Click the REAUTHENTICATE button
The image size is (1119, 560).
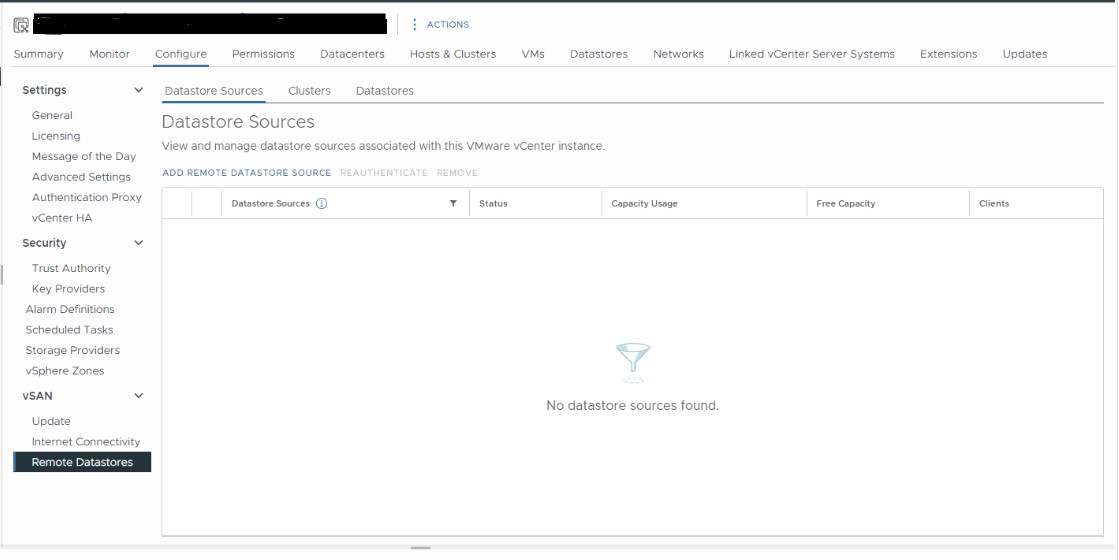pos(384,173)
